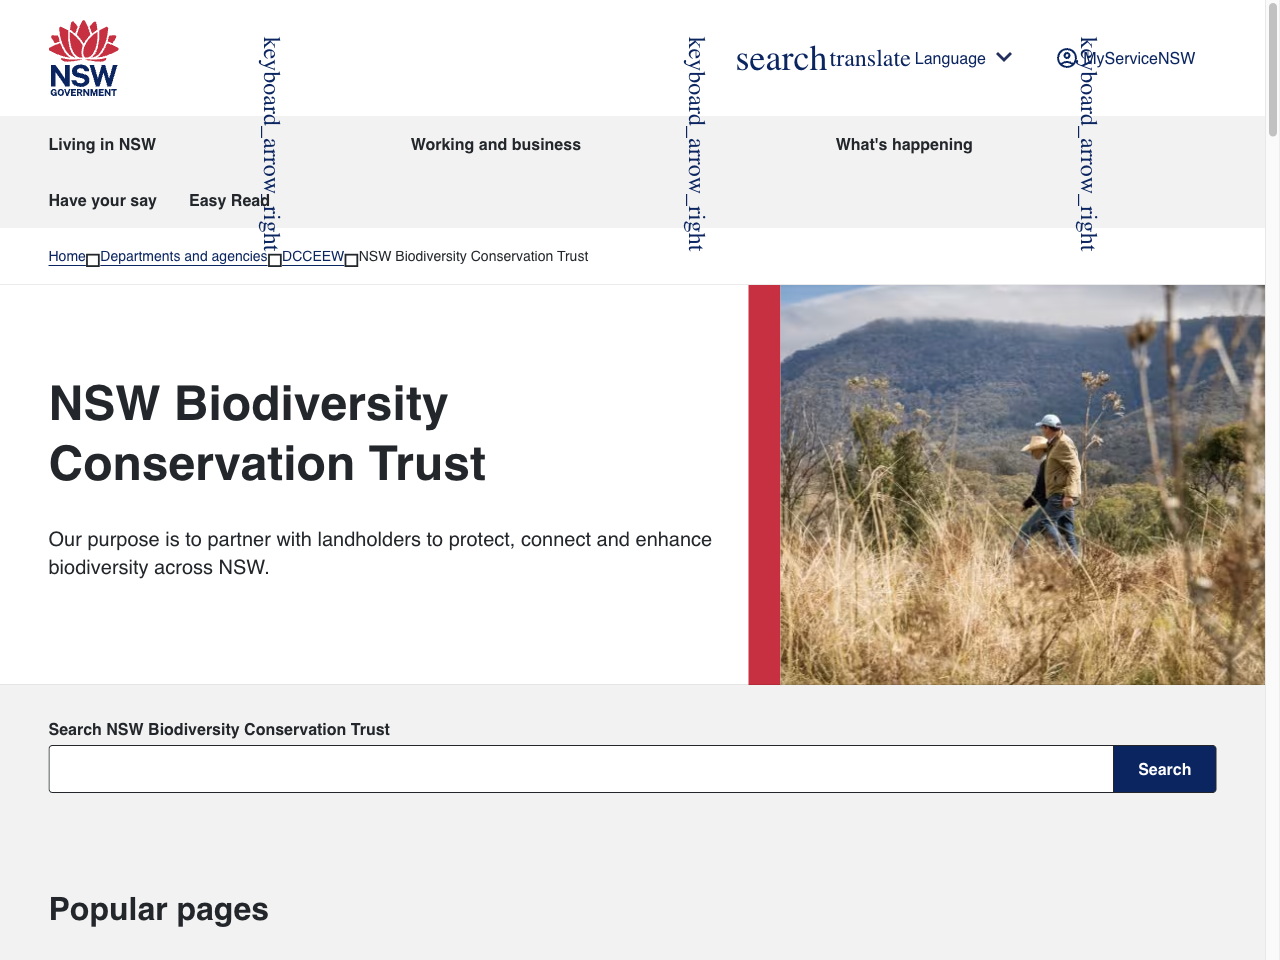Viewport: 1280px width, 960px height.
Task: Open the Living in NSW menu
Action: point(101,144)
